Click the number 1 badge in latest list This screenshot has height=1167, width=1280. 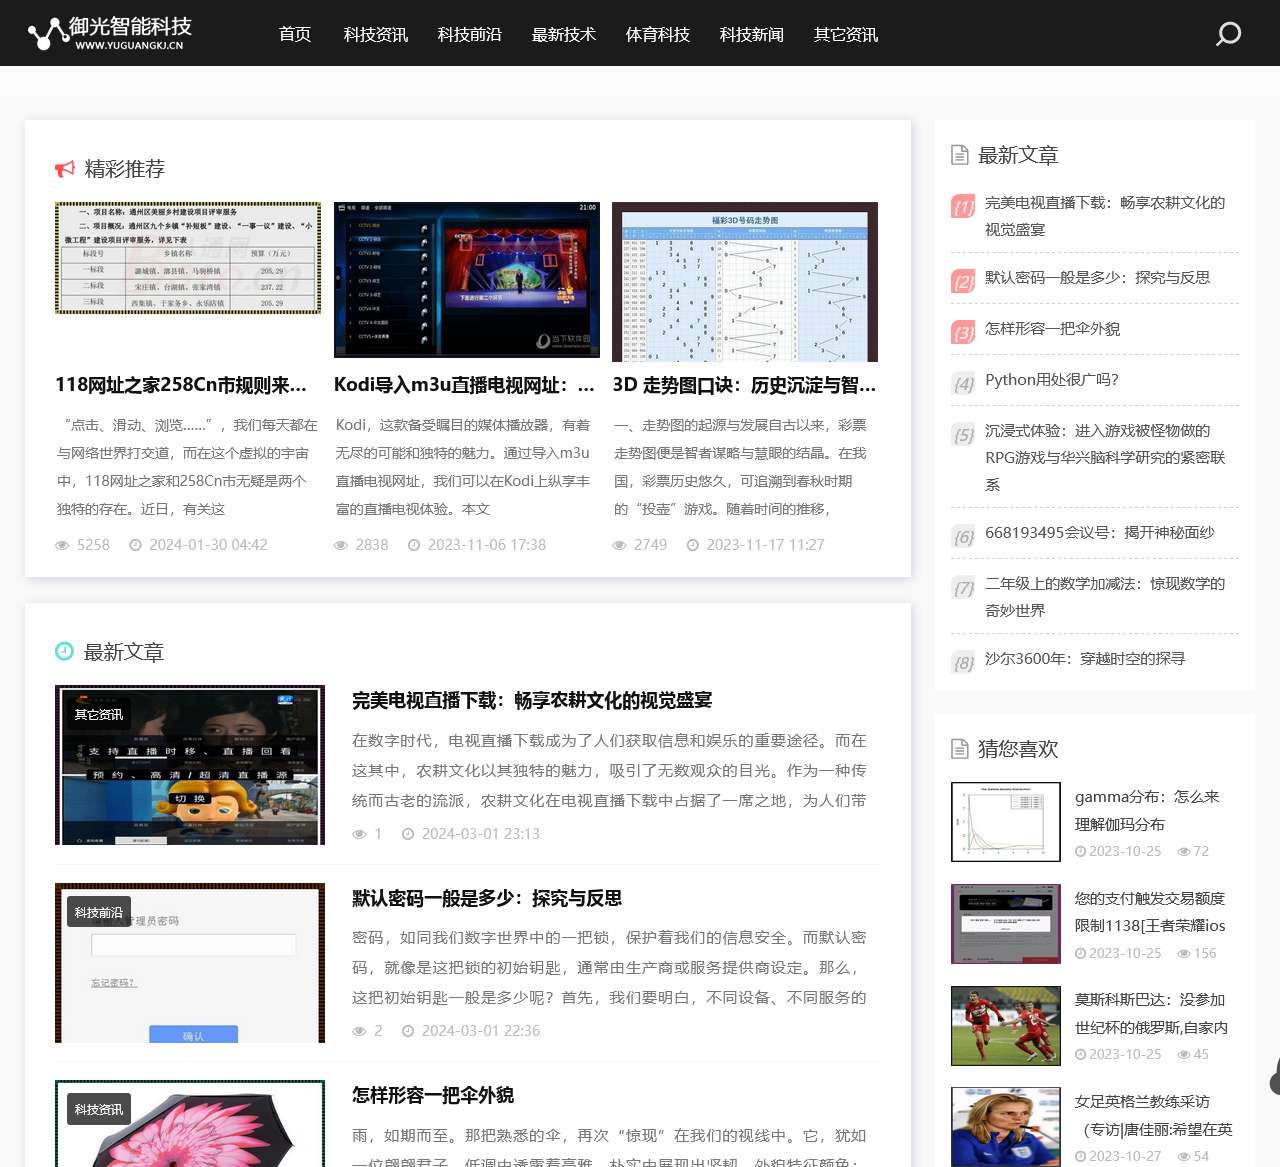(963, 206)
